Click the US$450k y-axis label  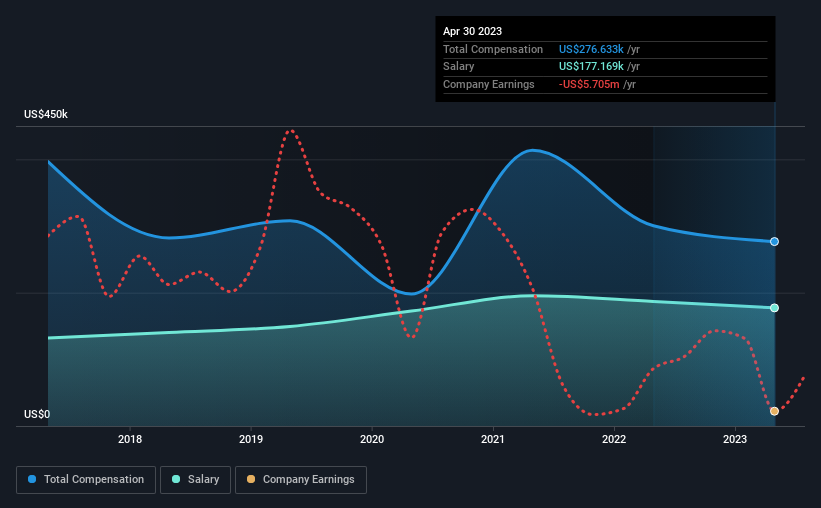tap(46, 114)
